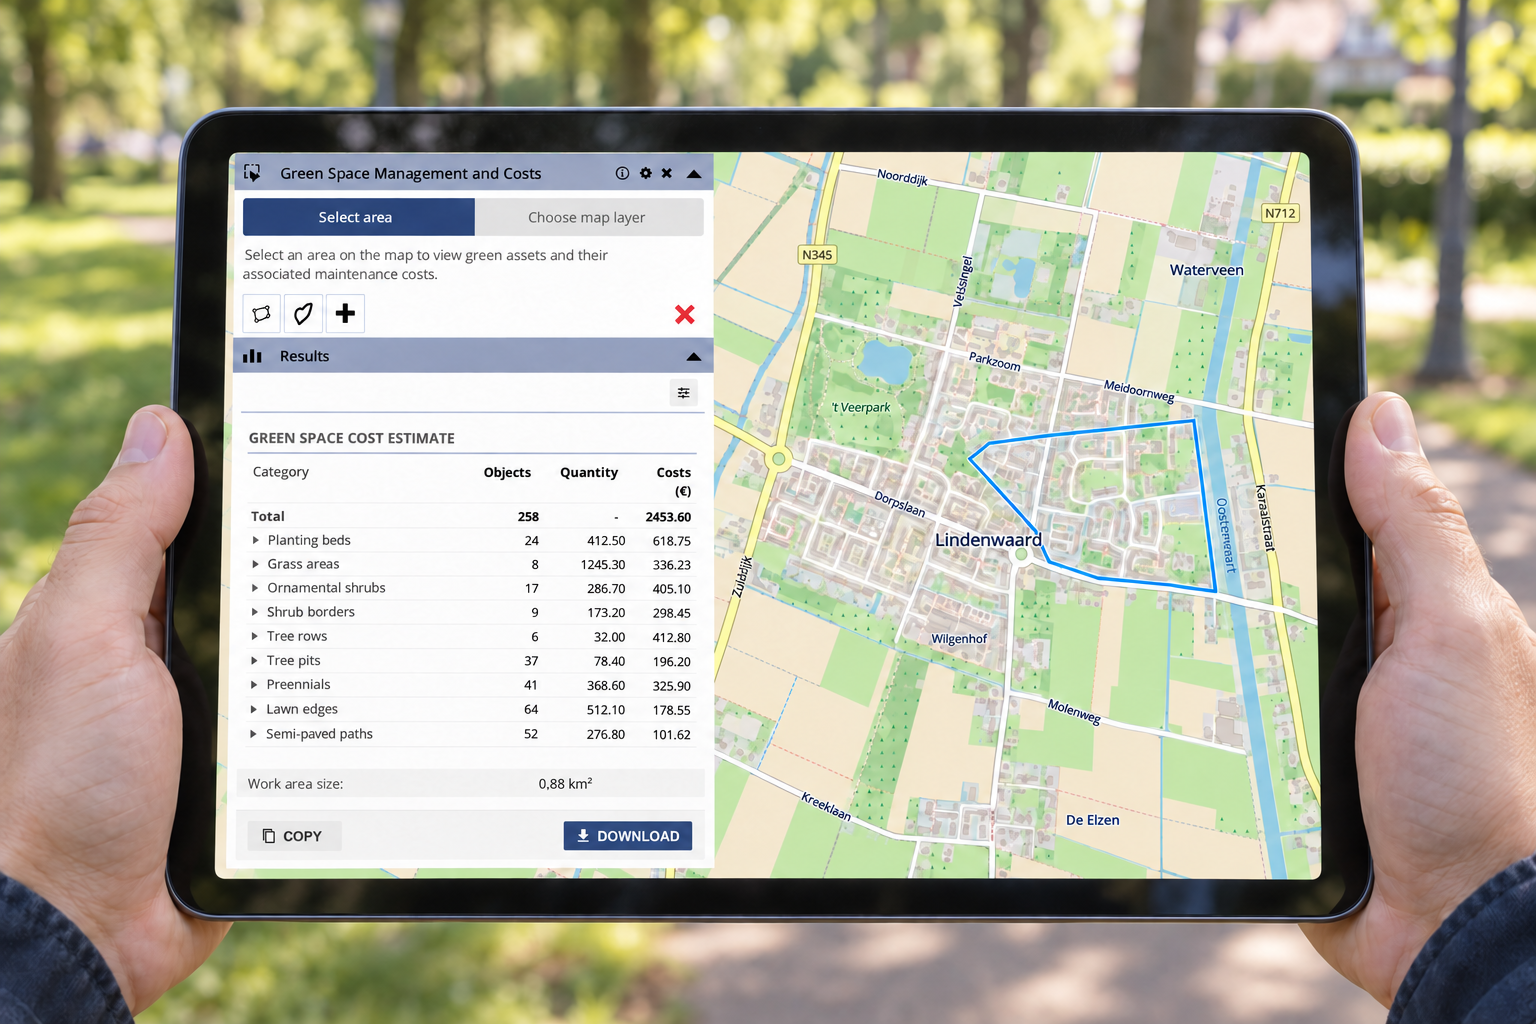Screen dimensions: 1536x1024
Task: Click the bar chart Results icon
Action: click(x=253, y=356)
